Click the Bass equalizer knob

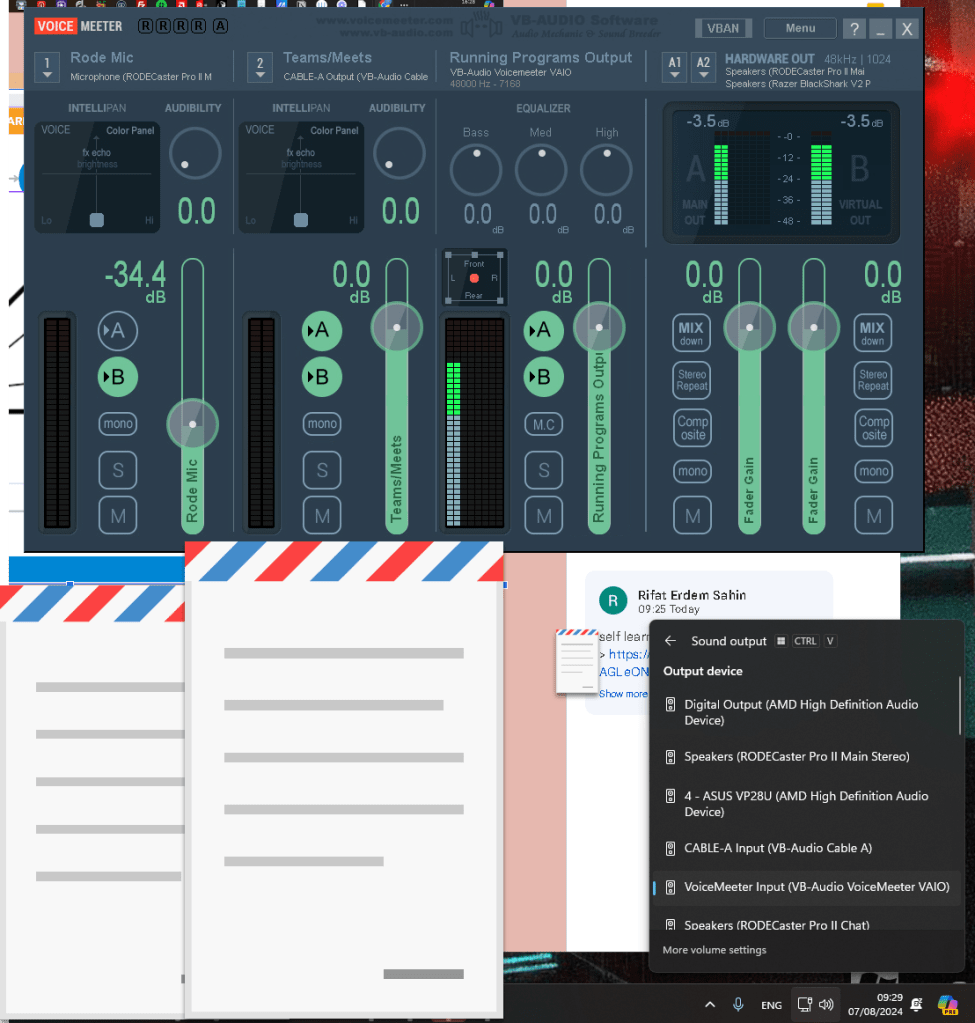tap(476, 170)
